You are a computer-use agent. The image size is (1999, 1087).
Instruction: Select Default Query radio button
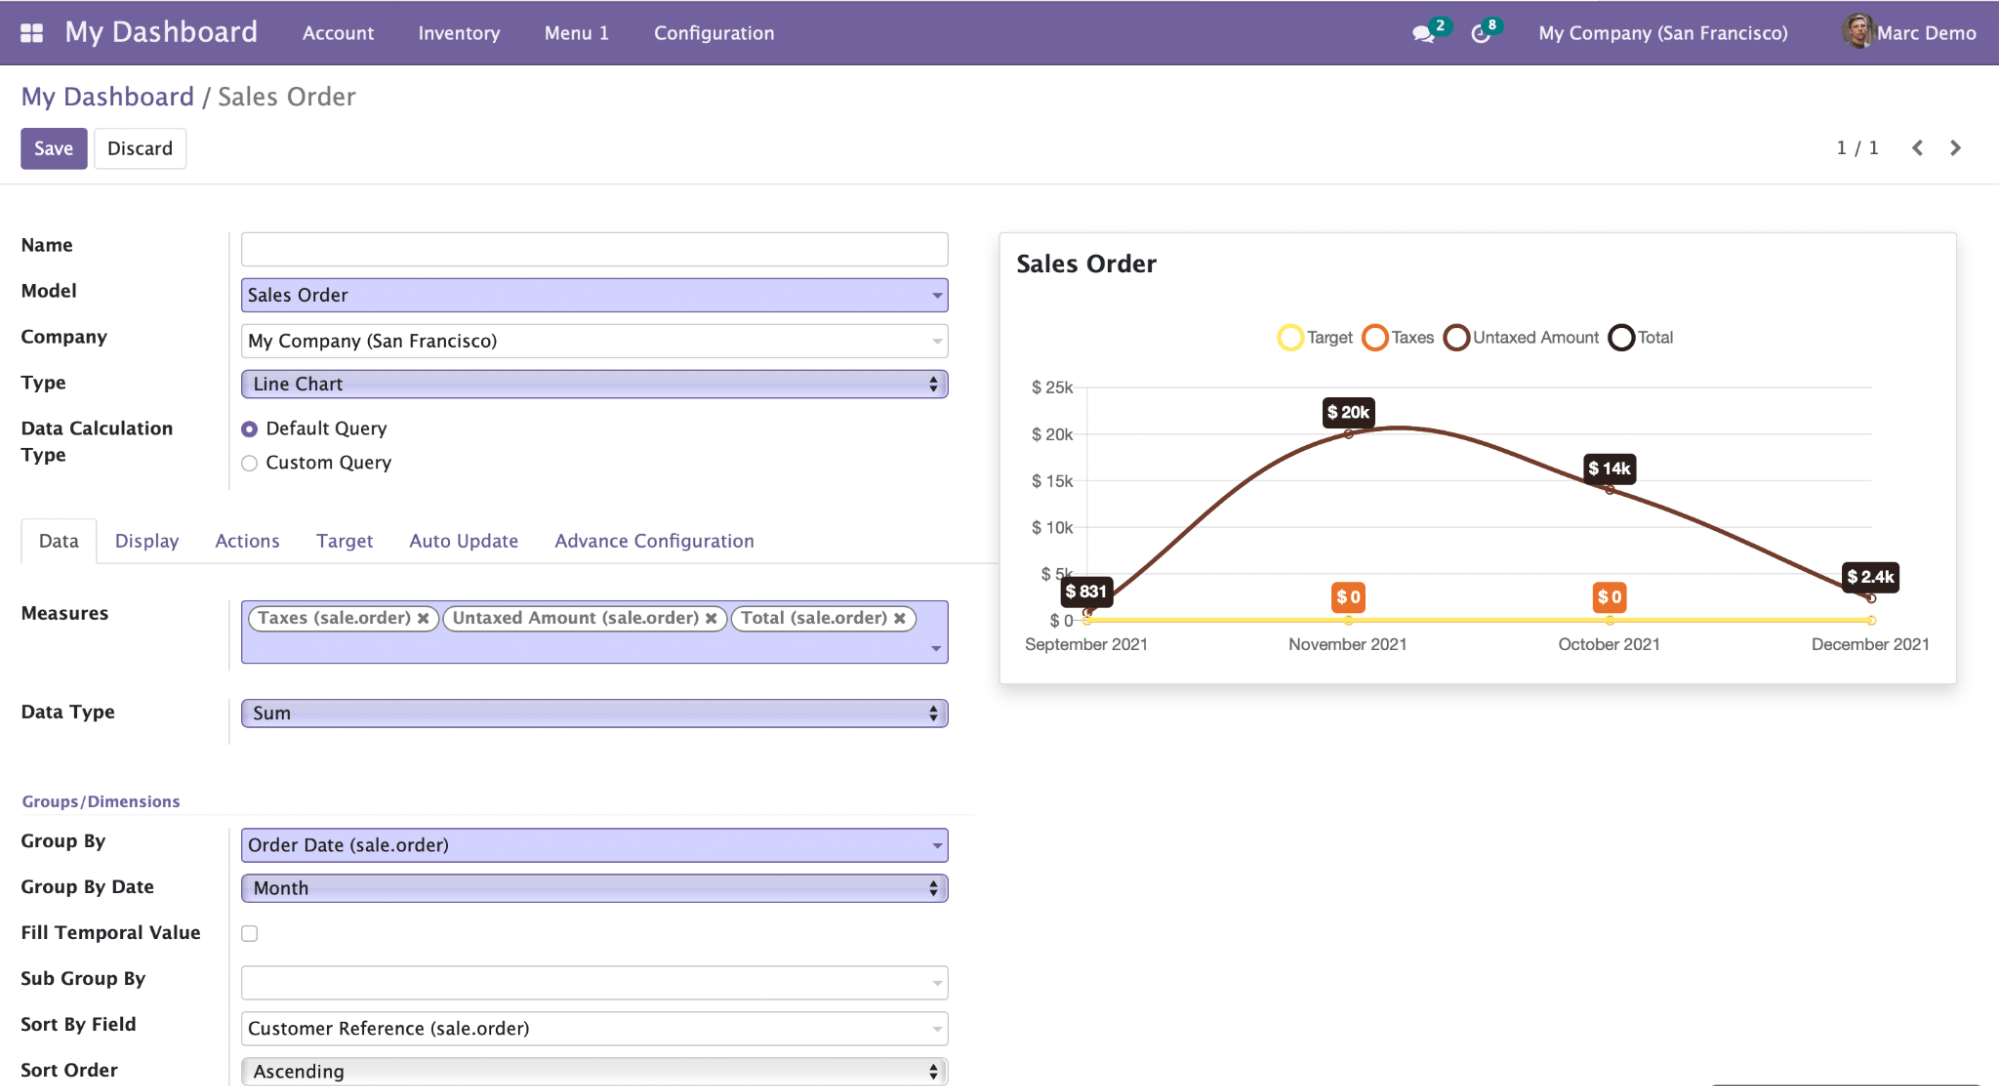click(250, 429)
